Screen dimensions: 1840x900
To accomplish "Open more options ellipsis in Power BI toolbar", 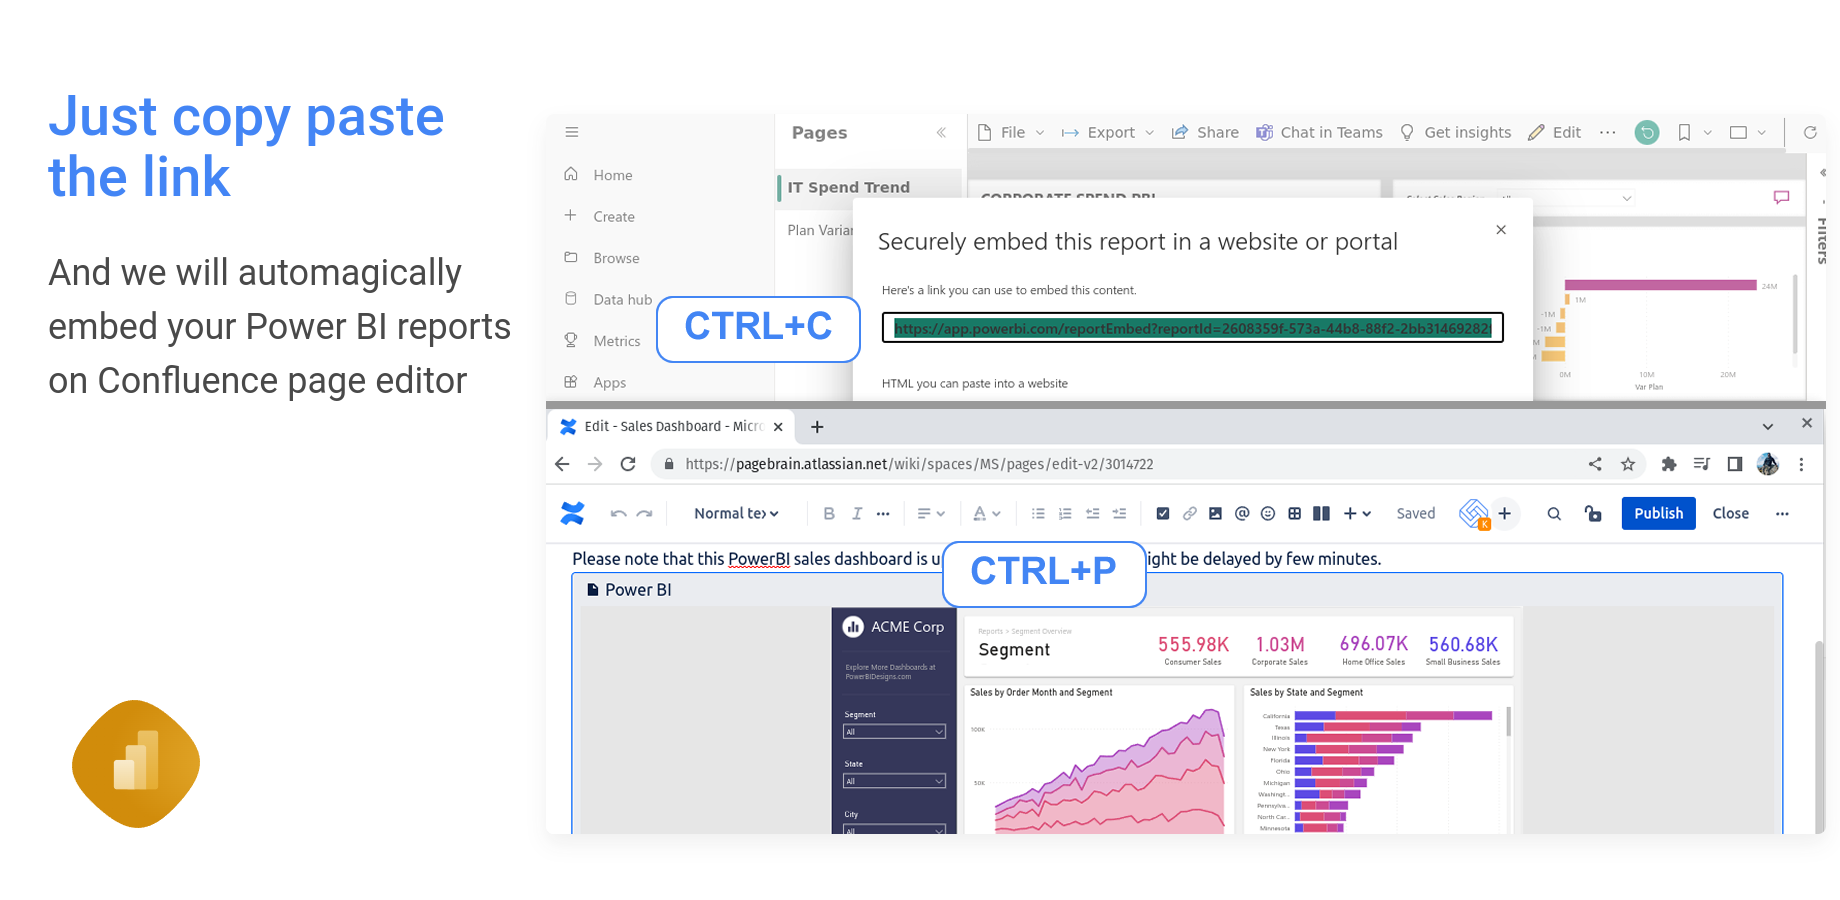I will coord(1607,132).
